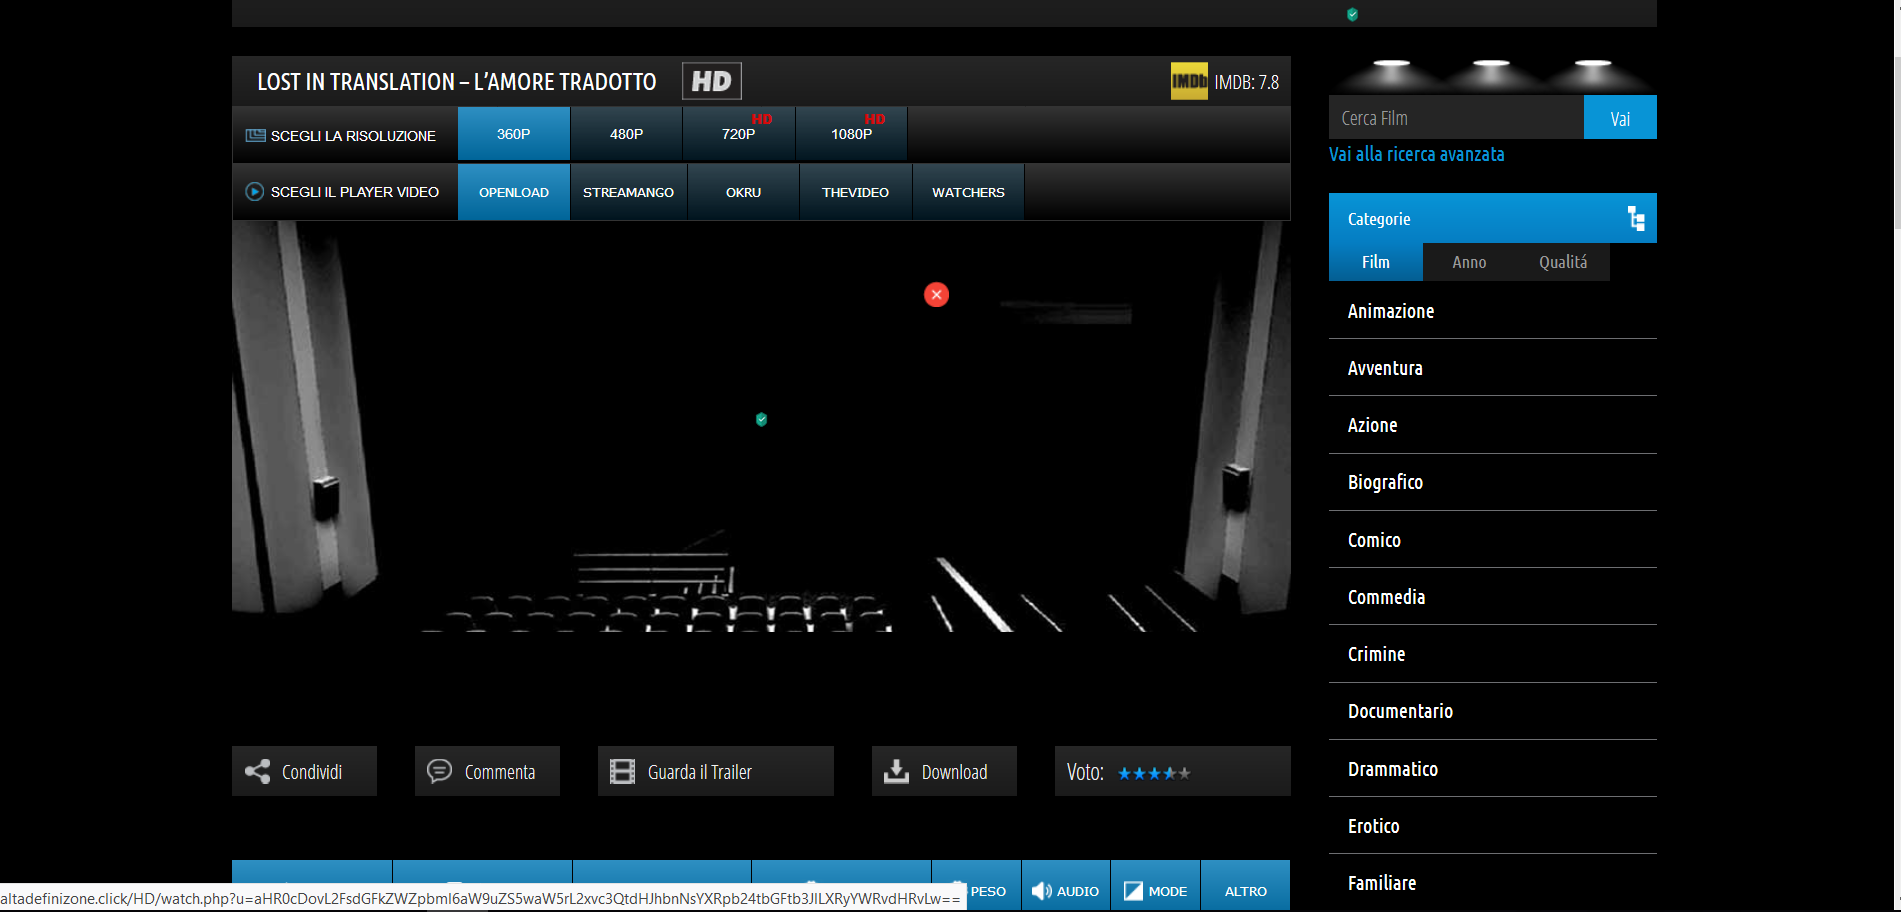Switch to the Qualitá category tab
Viewport: 1901px width, 912px height.
coord(1563,262)
